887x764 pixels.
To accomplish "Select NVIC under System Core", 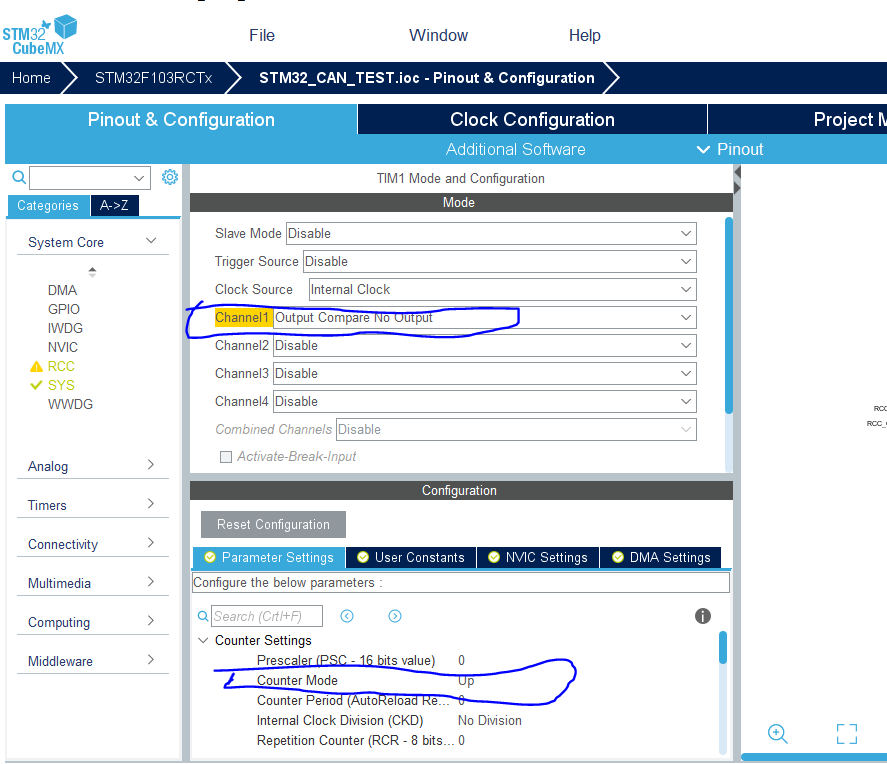I will [63, 347].
